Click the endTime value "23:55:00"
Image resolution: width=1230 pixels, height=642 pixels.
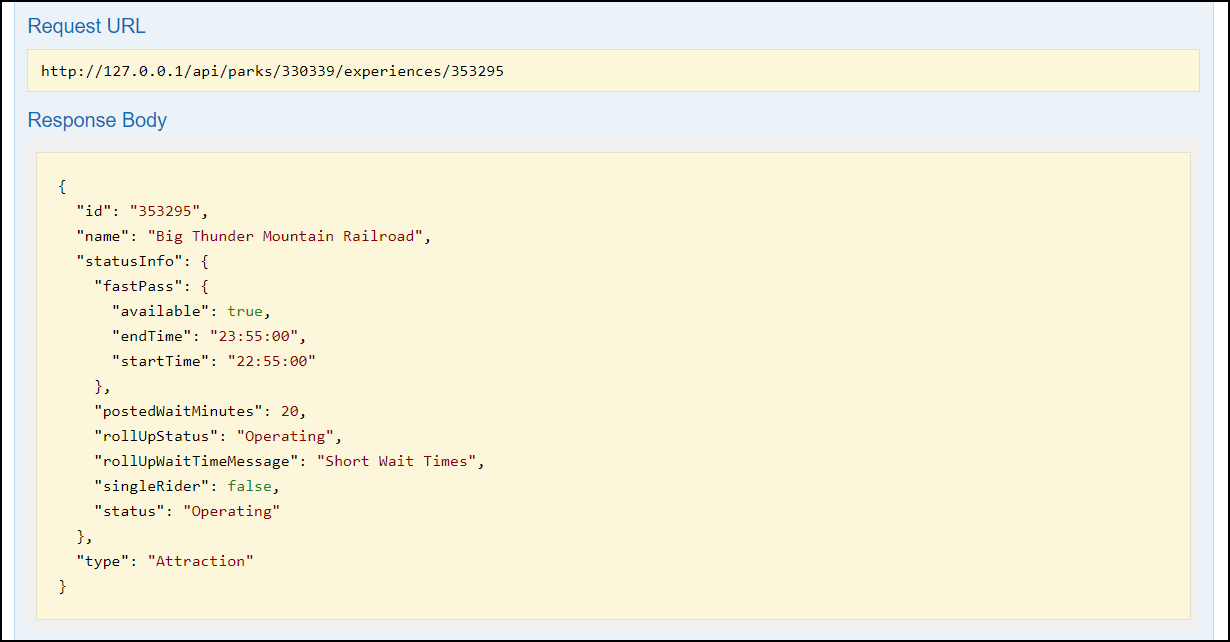click(x=254, y=336)
